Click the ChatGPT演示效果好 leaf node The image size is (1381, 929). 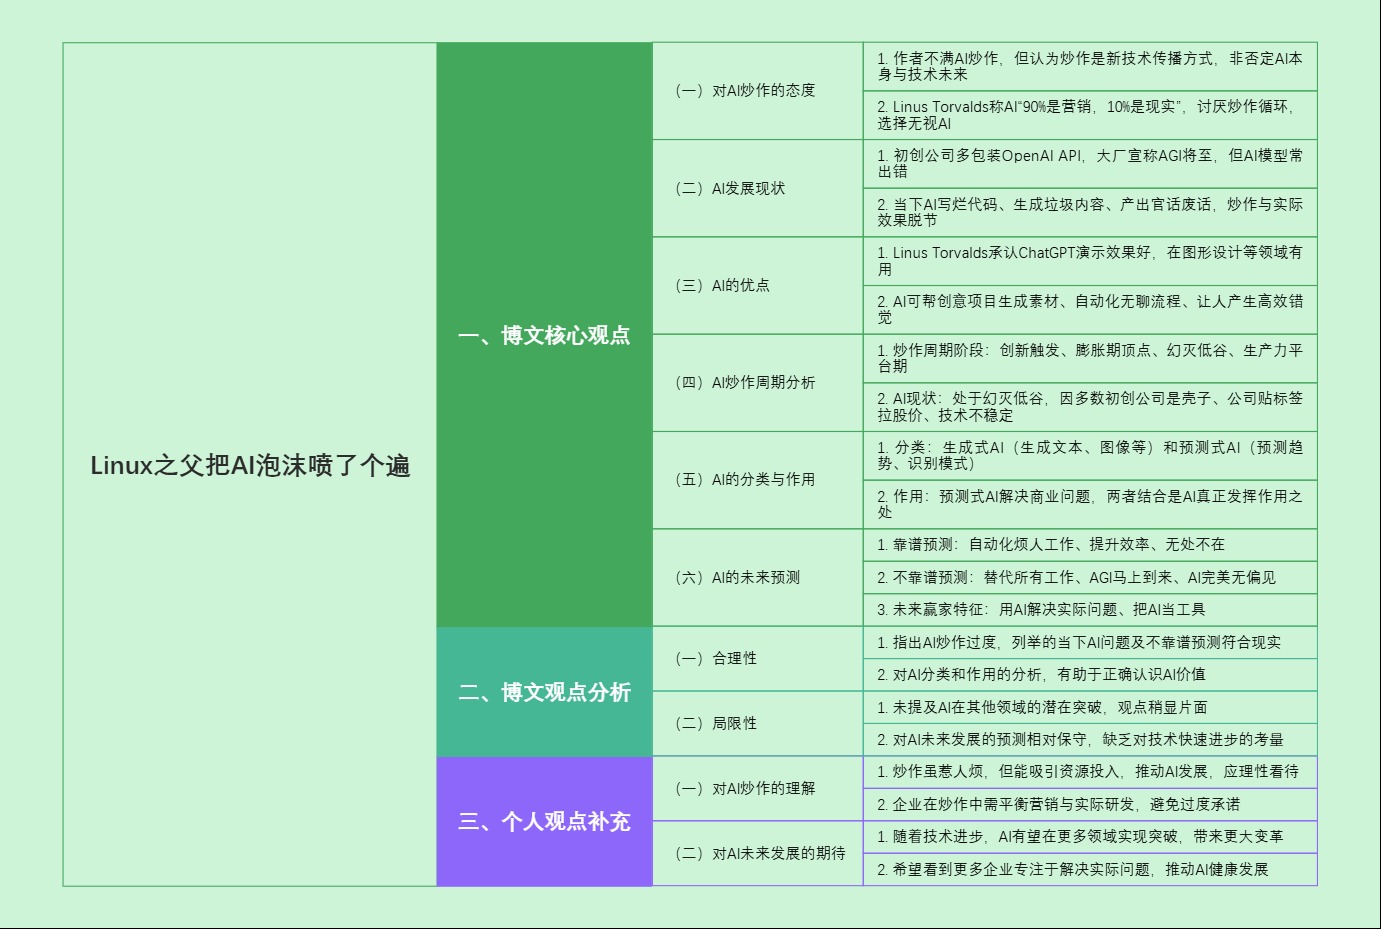(x=1090, y=262)
